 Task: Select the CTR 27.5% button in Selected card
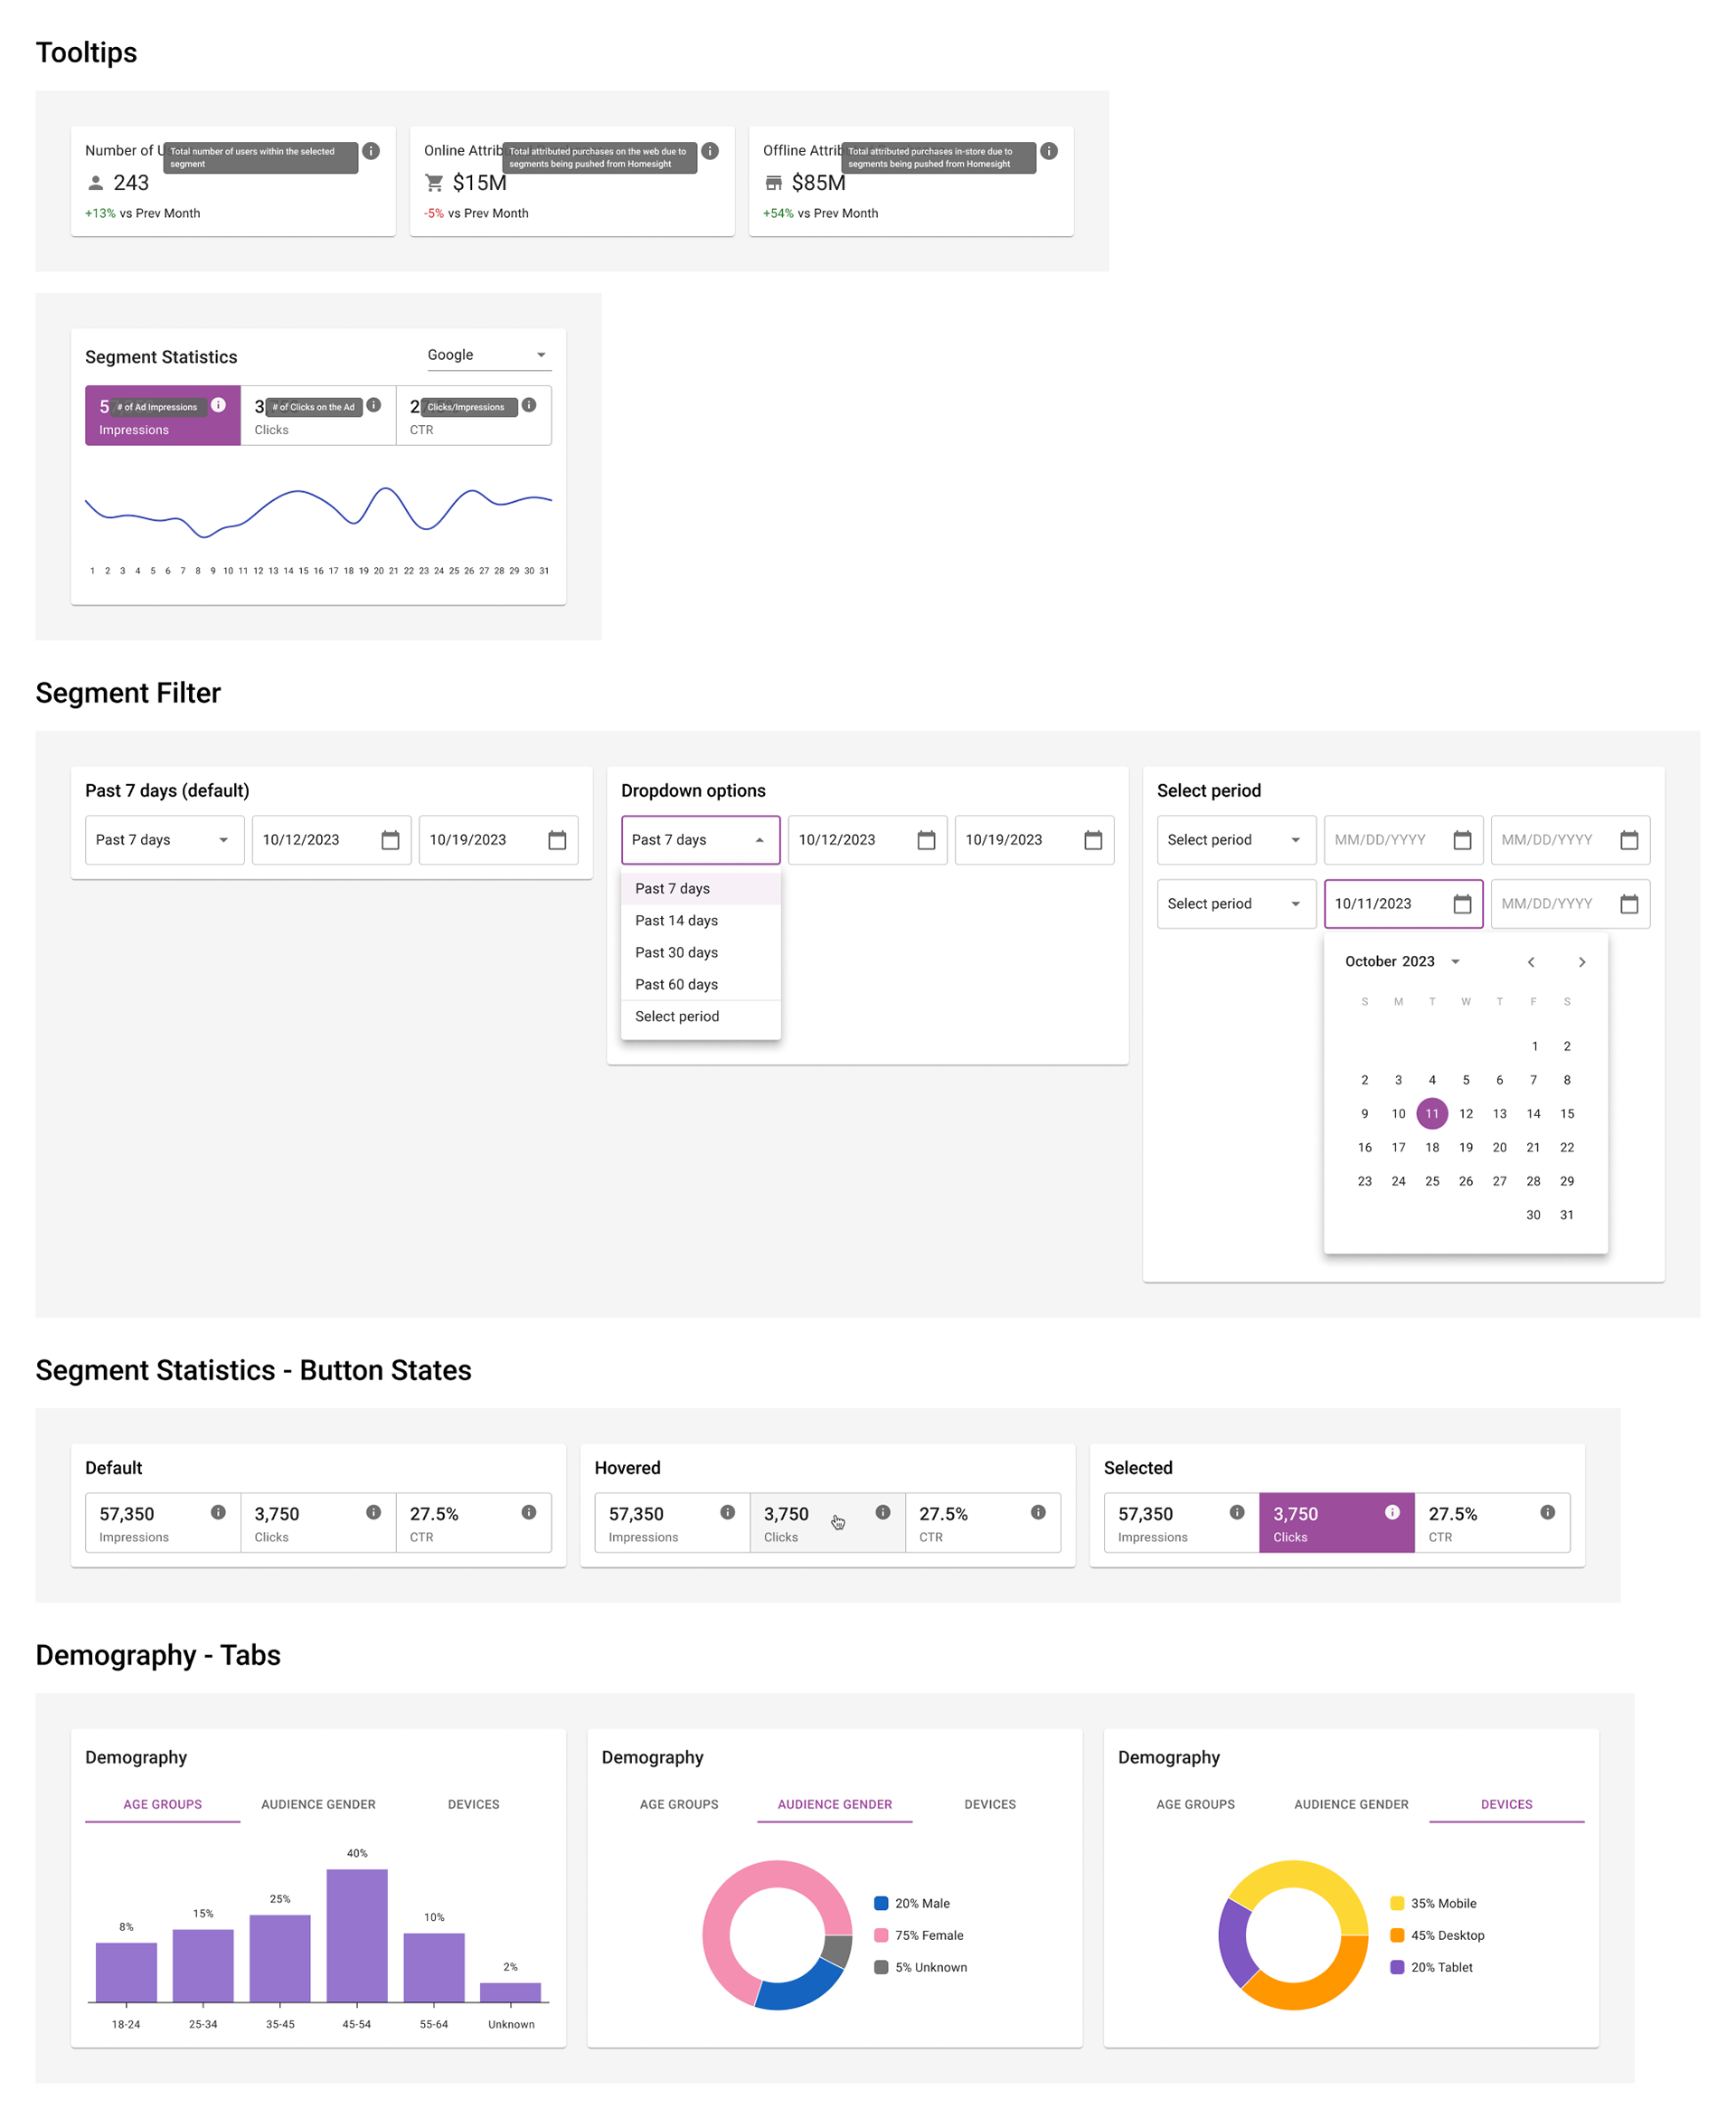click(x=1492, y=1523)
